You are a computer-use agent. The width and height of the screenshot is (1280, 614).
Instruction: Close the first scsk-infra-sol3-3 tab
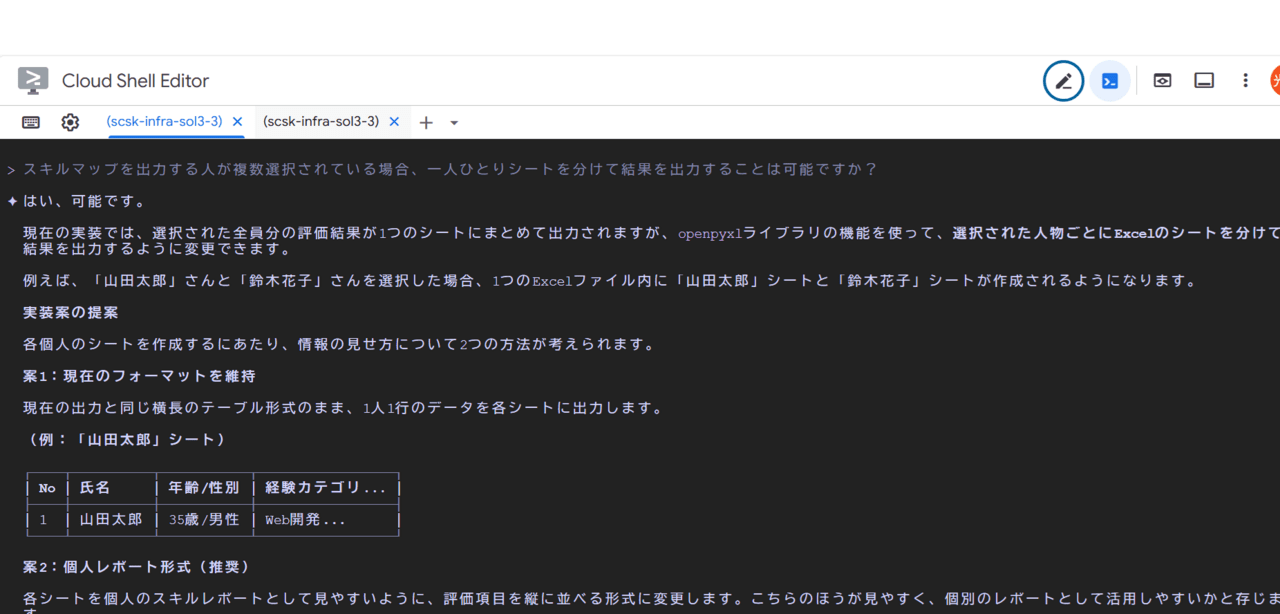[x=237, y=122]
